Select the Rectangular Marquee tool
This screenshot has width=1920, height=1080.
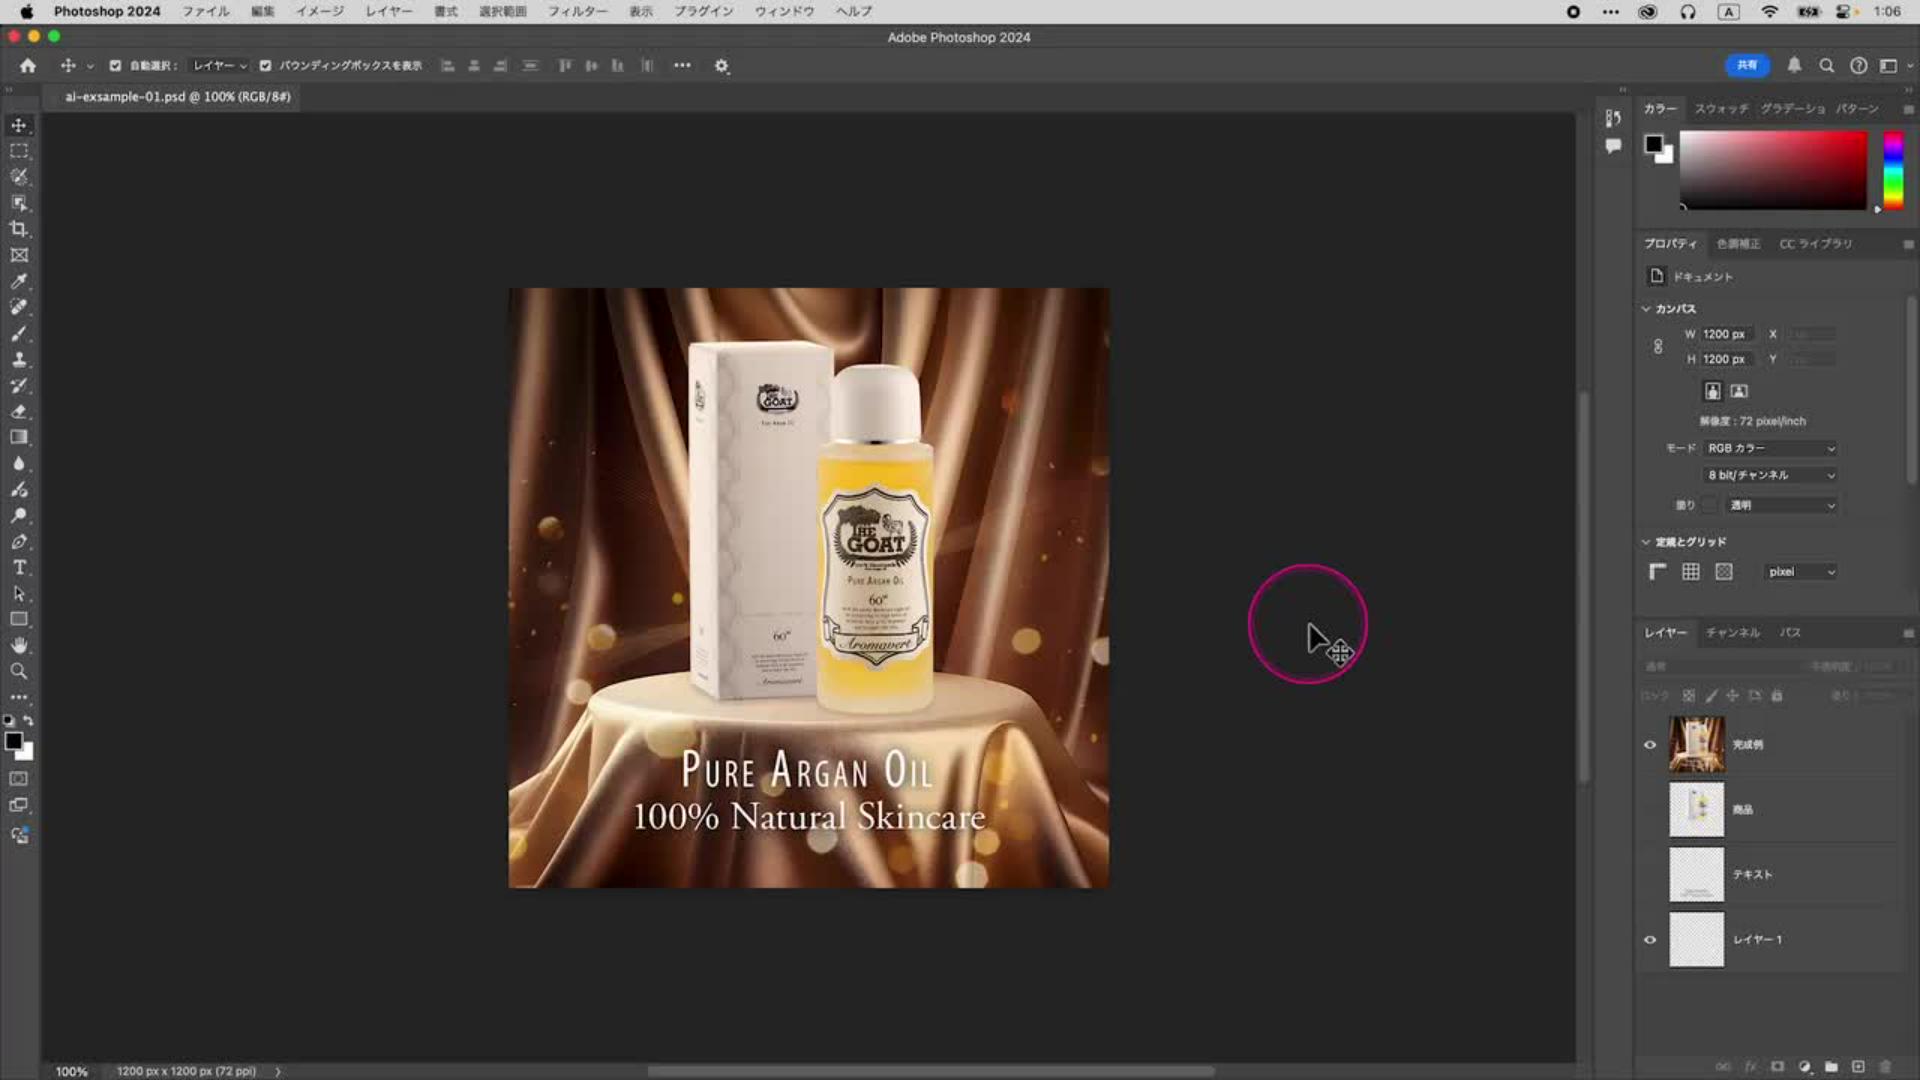[x=19, y=151]
